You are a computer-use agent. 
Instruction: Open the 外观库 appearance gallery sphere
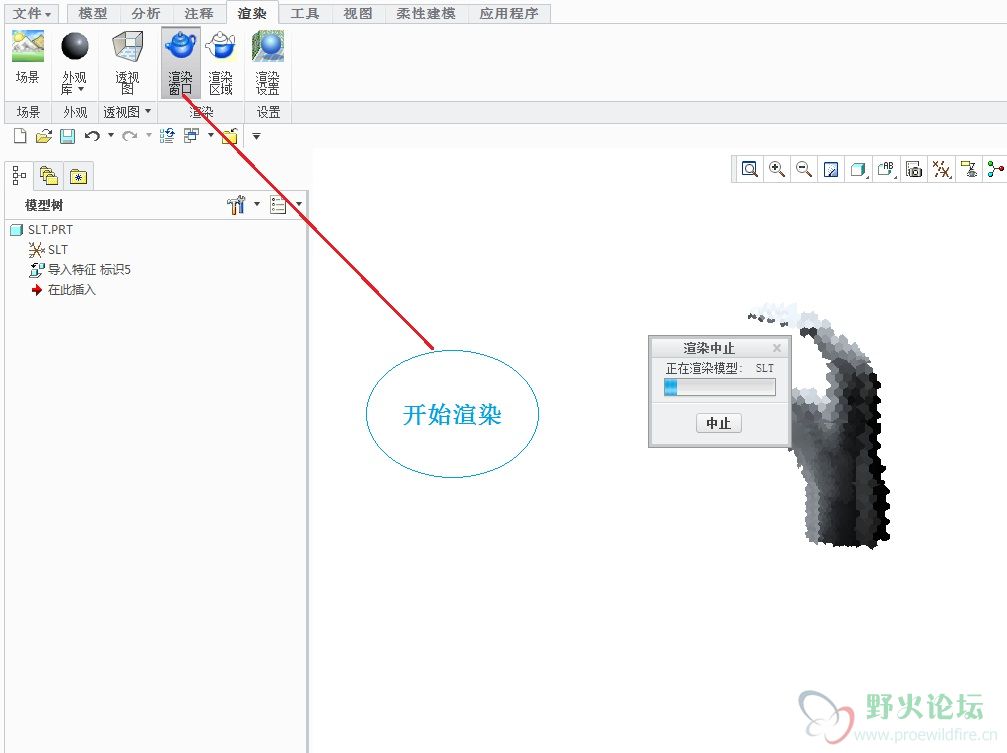tap(74, 48)
